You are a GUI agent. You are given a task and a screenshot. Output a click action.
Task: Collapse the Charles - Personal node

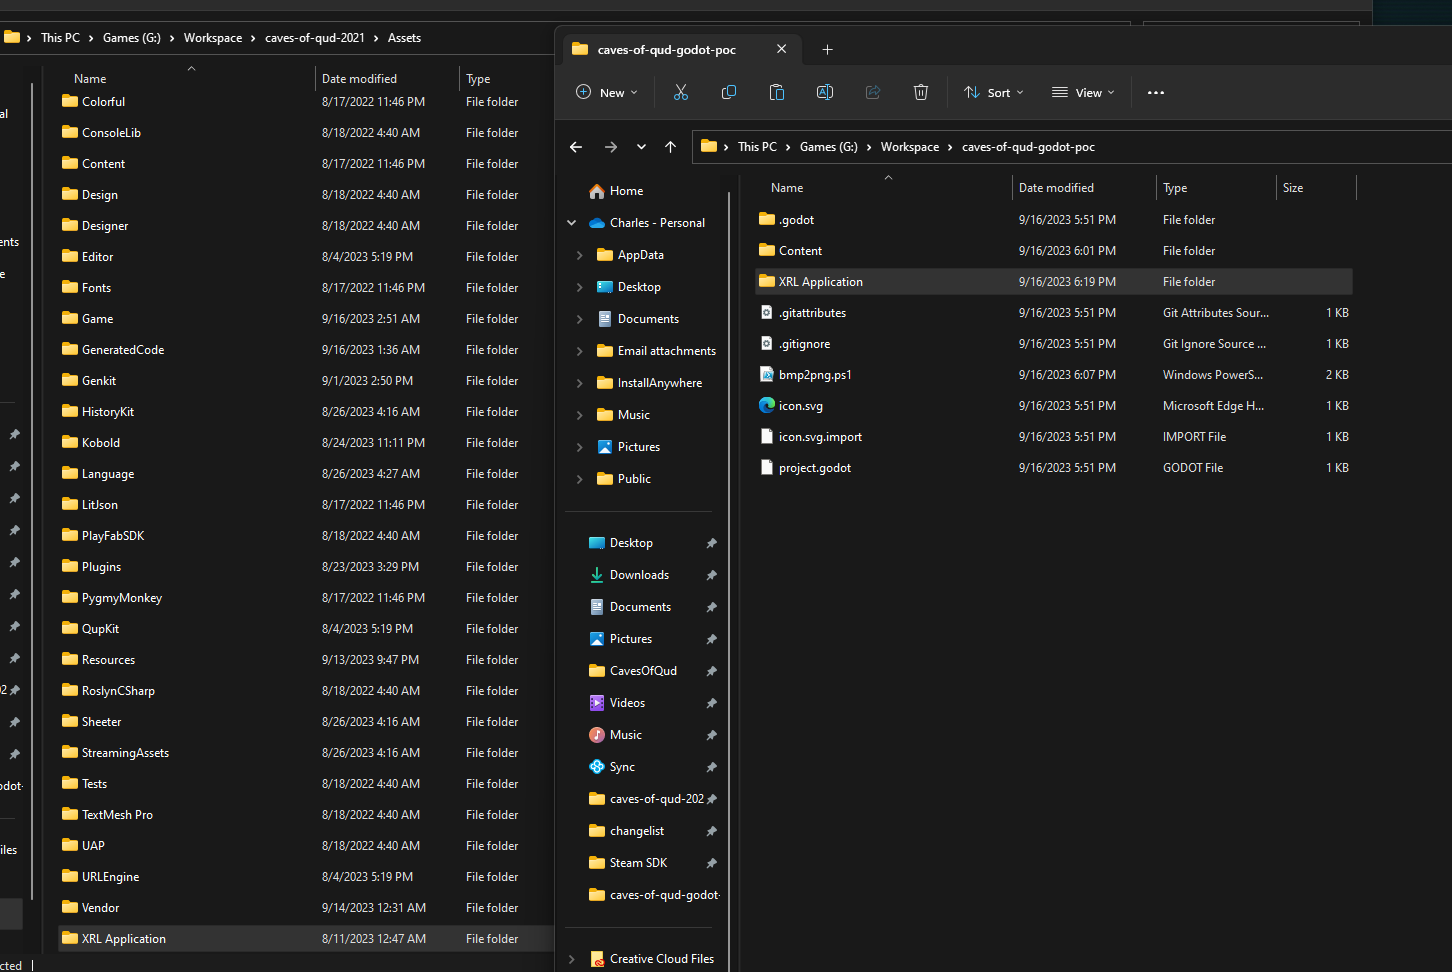[572, 223]
